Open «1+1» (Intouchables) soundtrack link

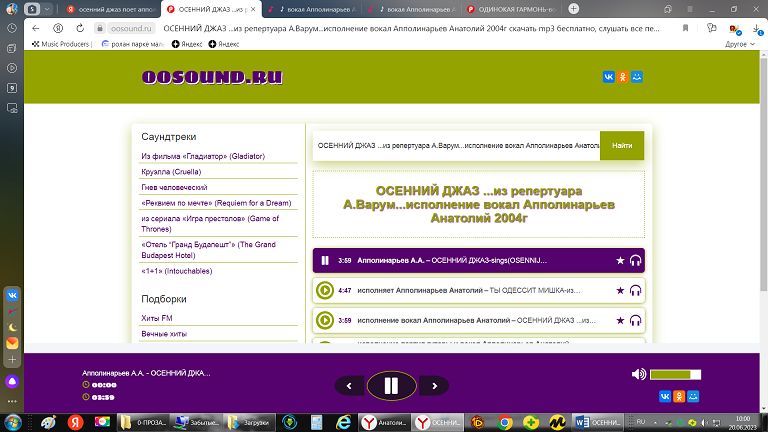[176, 271]
